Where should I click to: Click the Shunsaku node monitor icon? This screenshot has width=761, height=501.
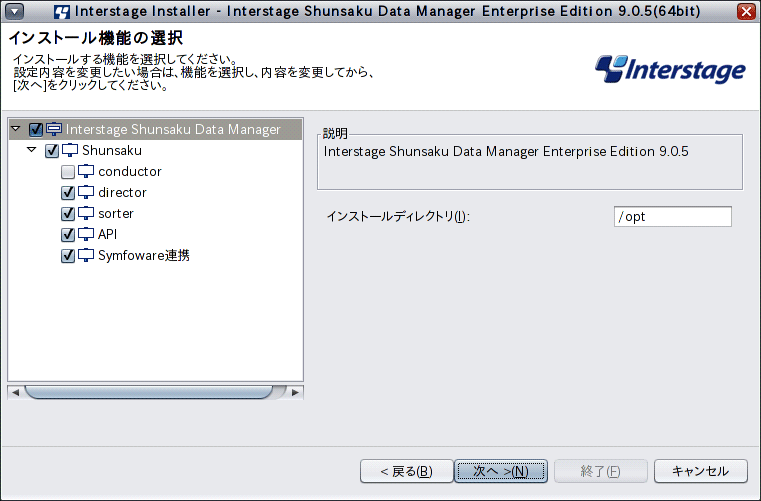70,150
